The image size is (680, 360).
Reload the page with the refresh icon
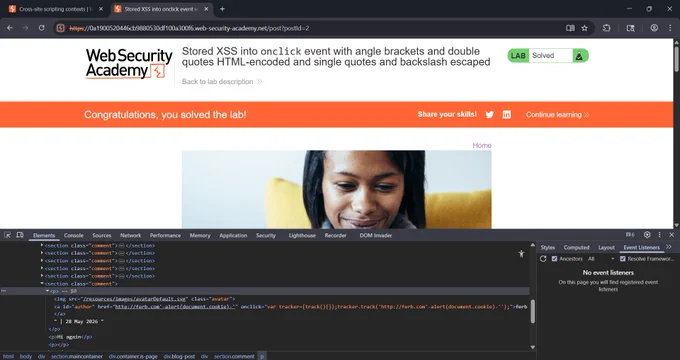41,28
